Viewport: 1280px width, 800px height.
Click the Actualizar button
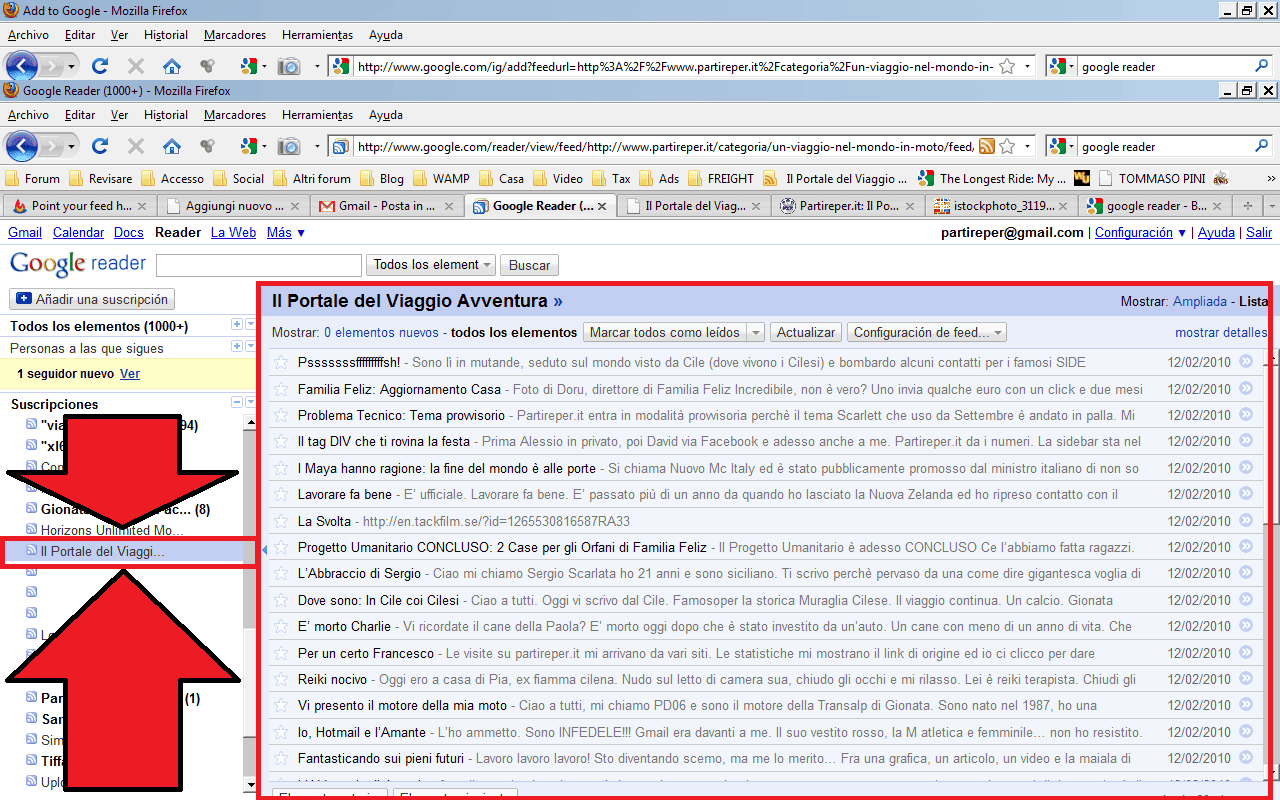(806, 333)
